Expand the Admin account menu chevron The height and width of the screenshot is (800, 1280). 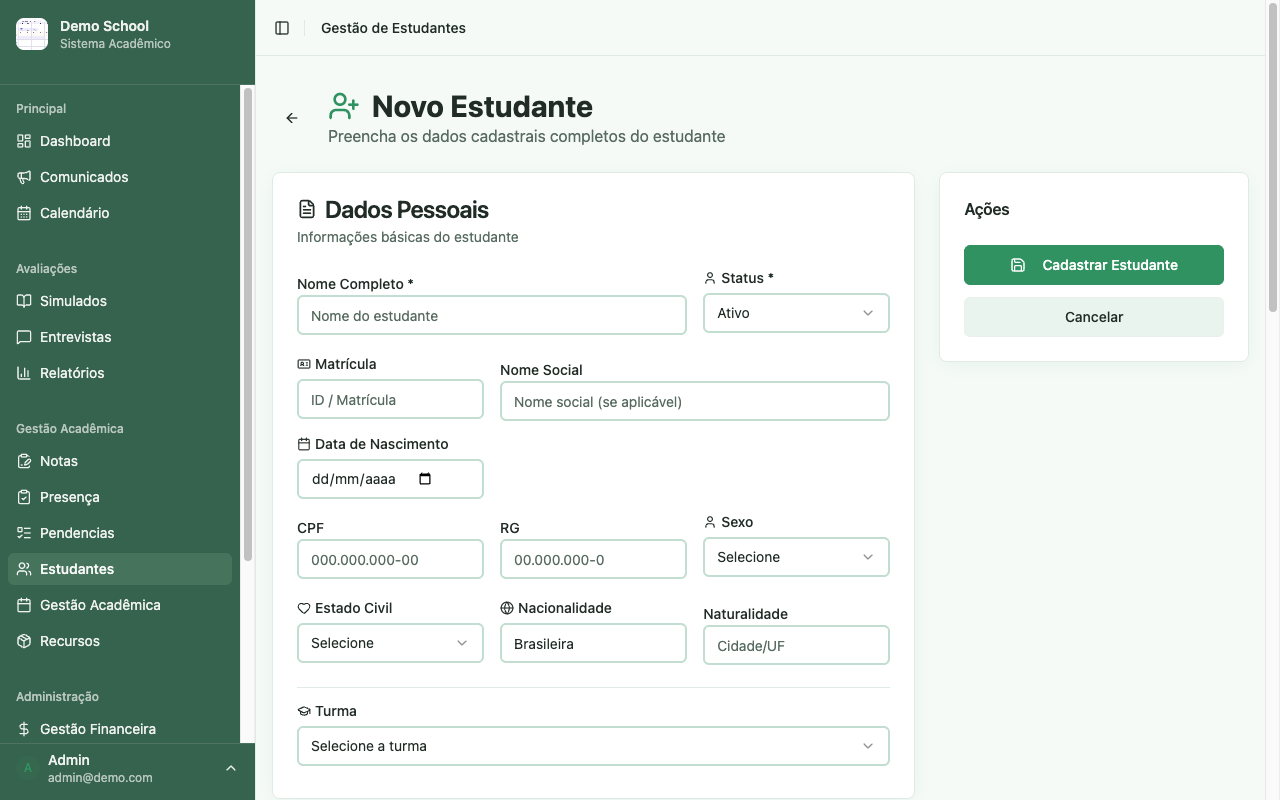coord(231,768)
